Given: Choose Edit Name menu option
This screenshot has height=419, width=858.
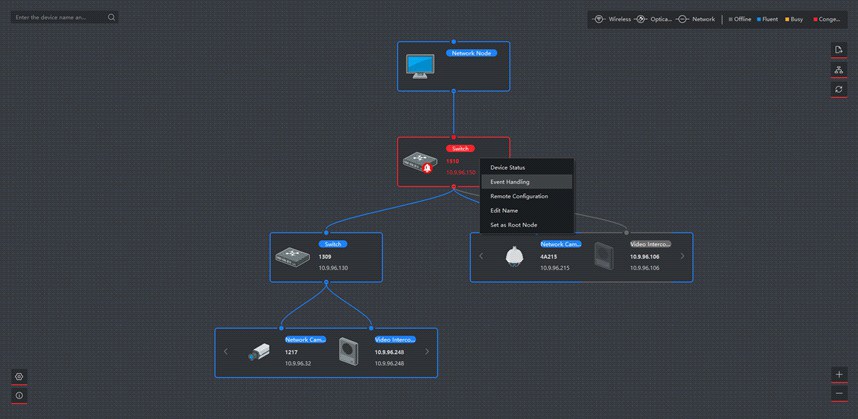Looking at the screenshot, I should point(504,210).
